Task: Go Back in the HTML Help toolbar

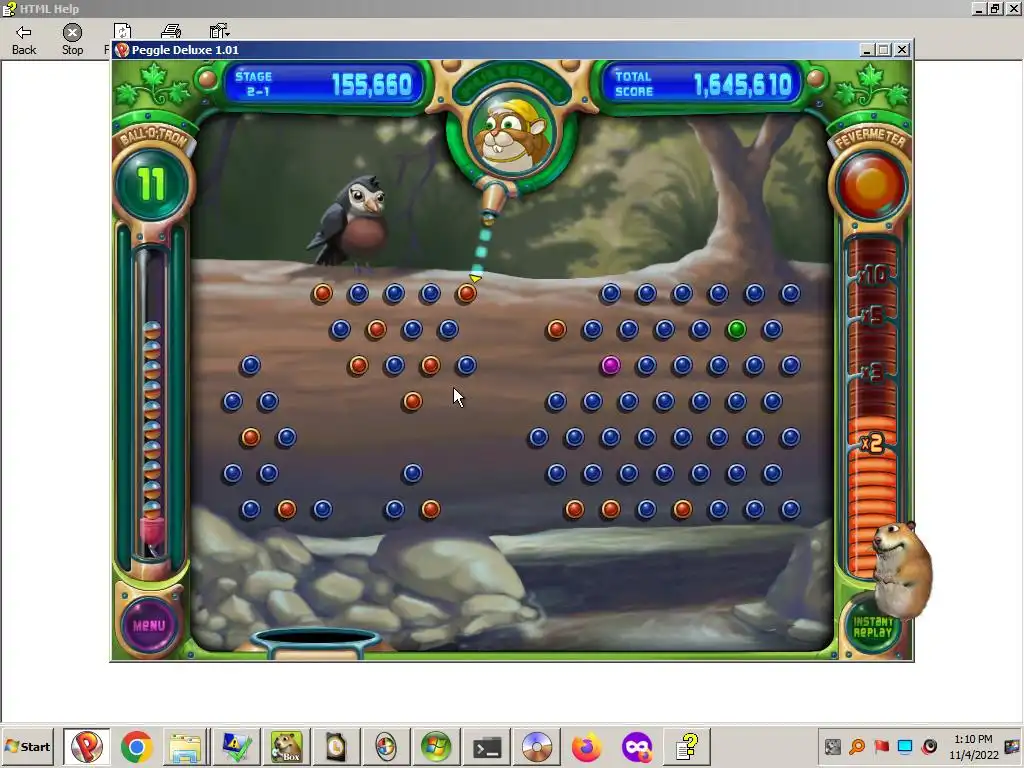Action: [24, 40]
